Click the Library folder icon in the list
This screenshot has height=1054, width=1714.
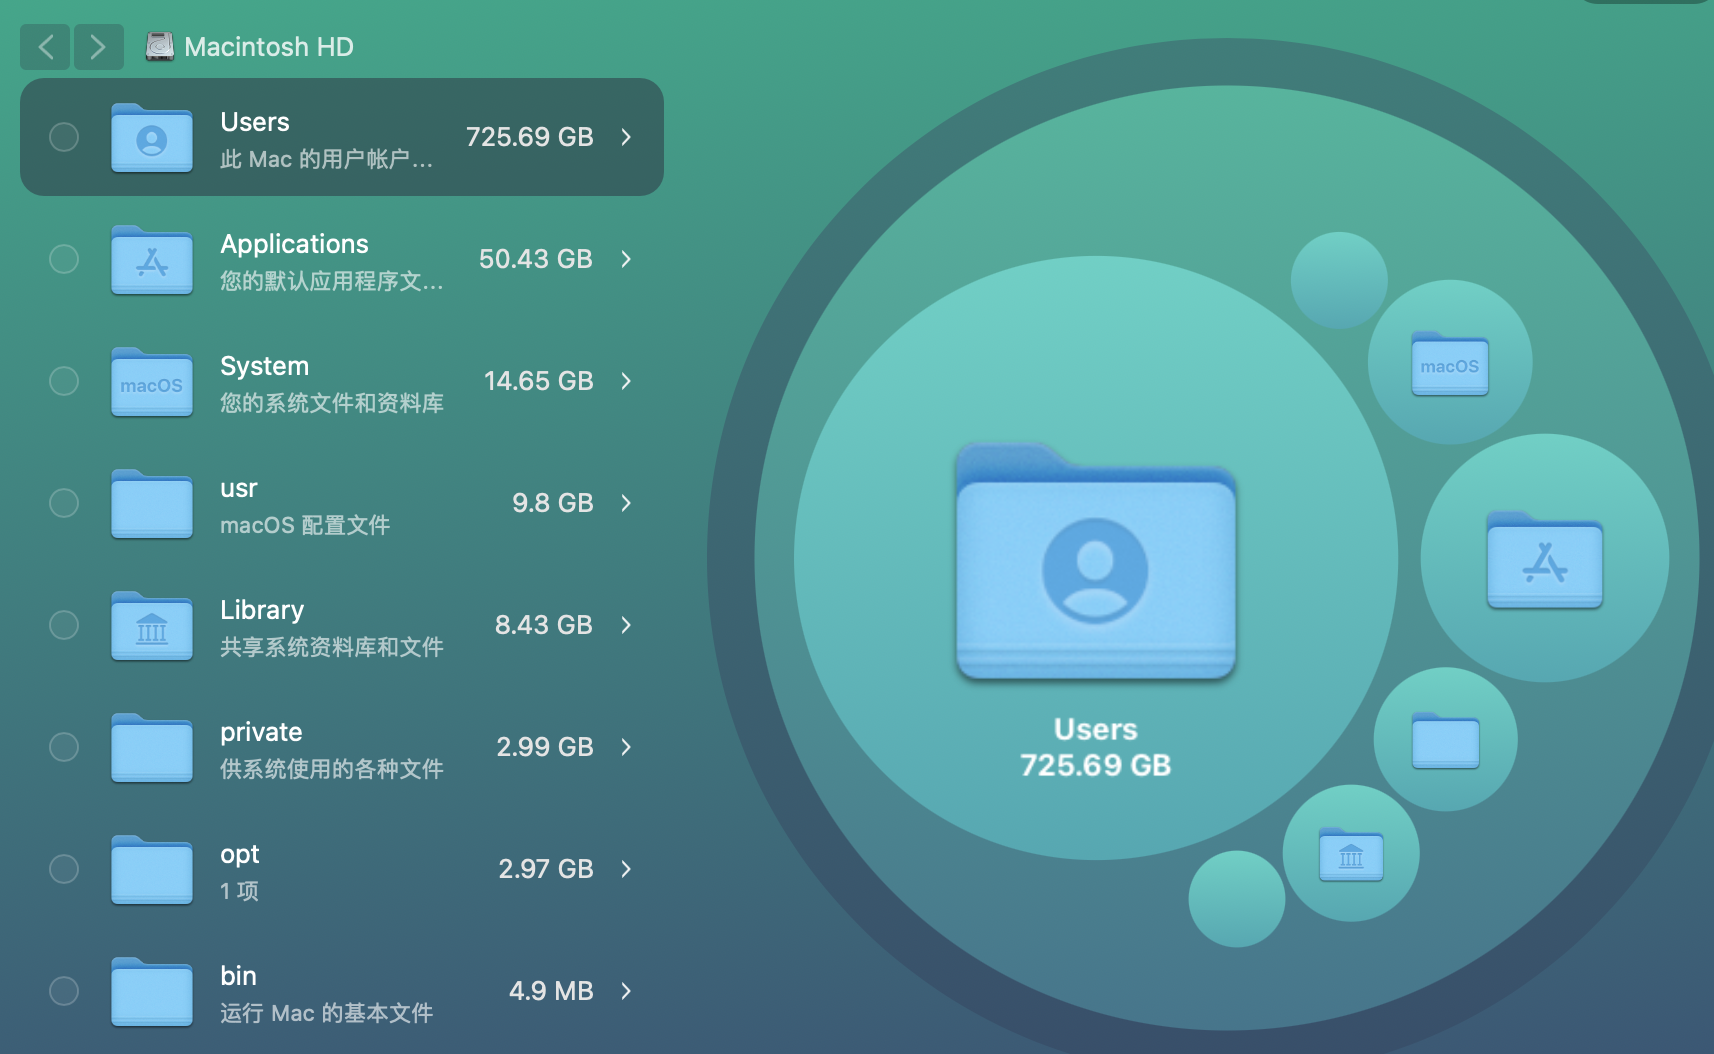click(152, 625)
